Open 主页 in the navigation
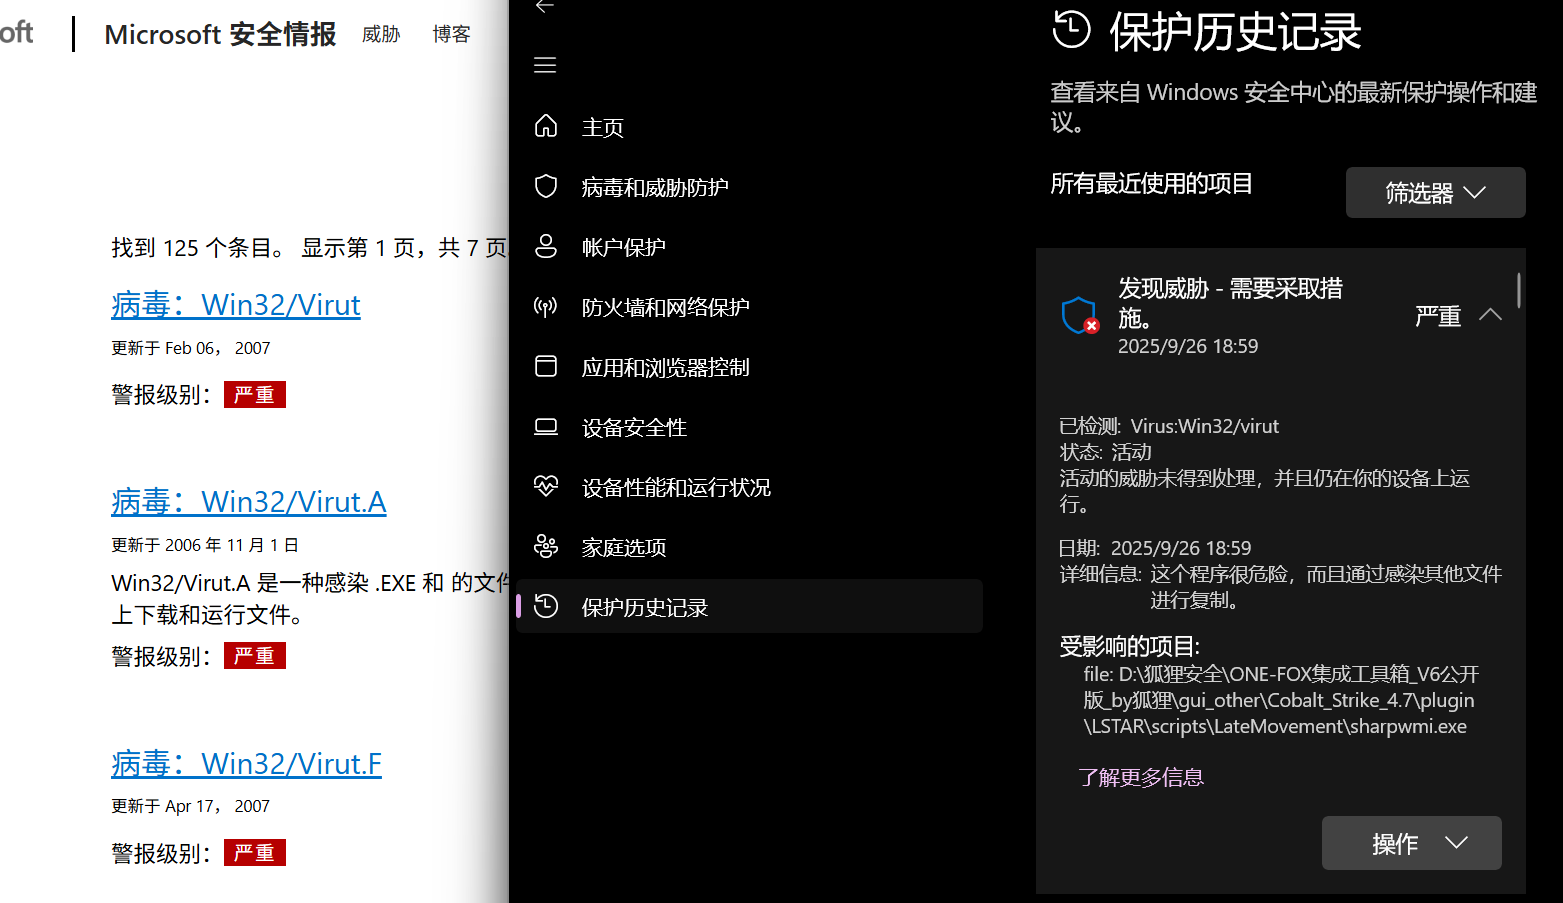The height and width of the screenshot is (903, 1563). click(x=603, y=128)
